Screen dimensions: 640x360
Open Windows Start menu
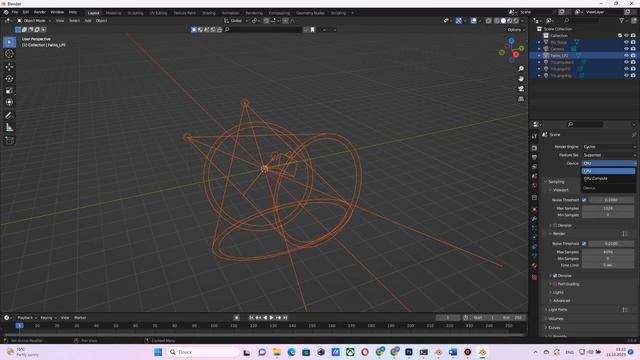click(x=158, y=352)
